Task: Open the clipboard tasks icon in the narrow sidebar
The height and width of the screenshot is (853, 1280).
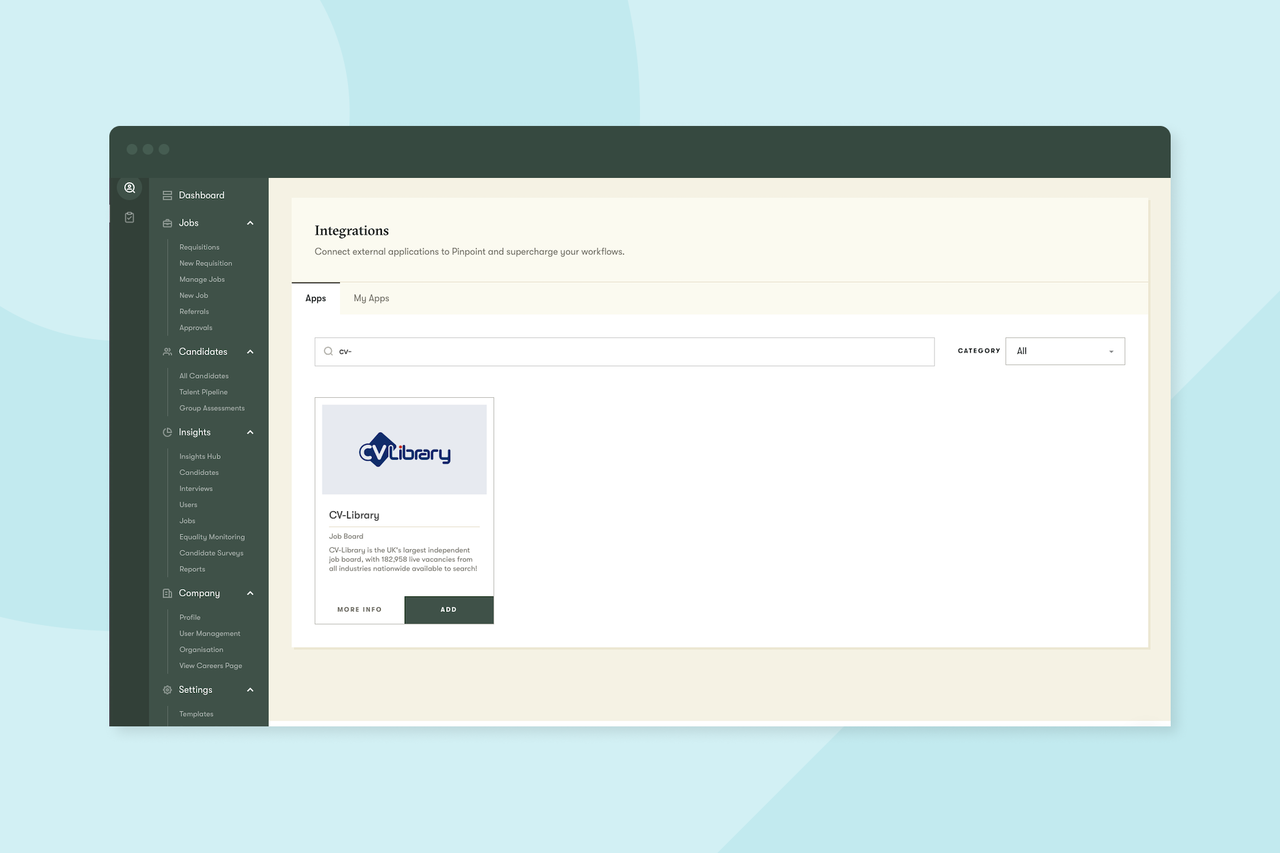Action: click(x=129, y=217)
